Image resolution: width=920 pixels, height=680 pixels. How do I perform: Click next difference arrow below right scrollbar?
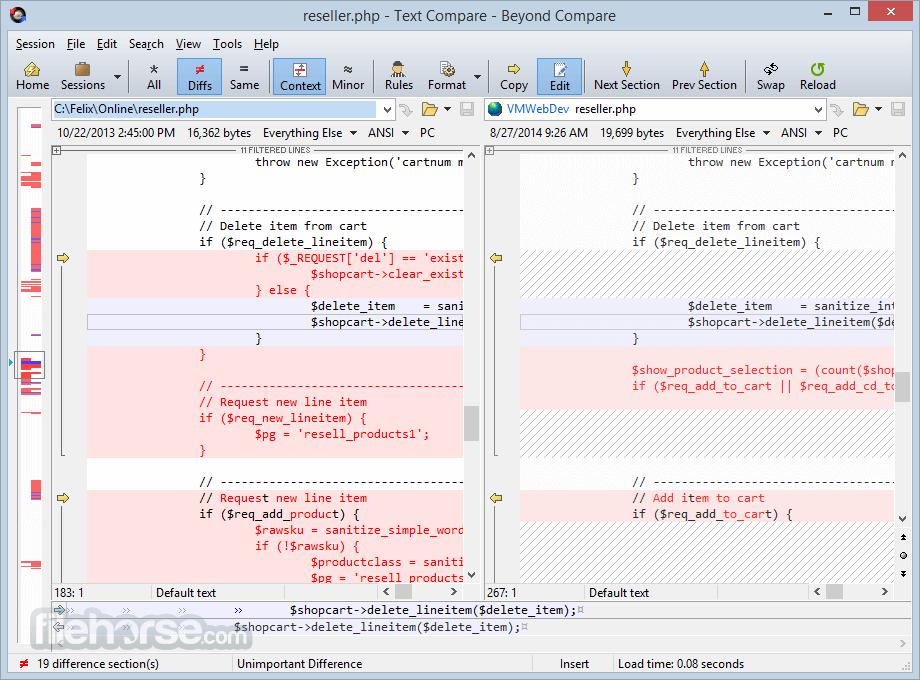click(903, 574)
